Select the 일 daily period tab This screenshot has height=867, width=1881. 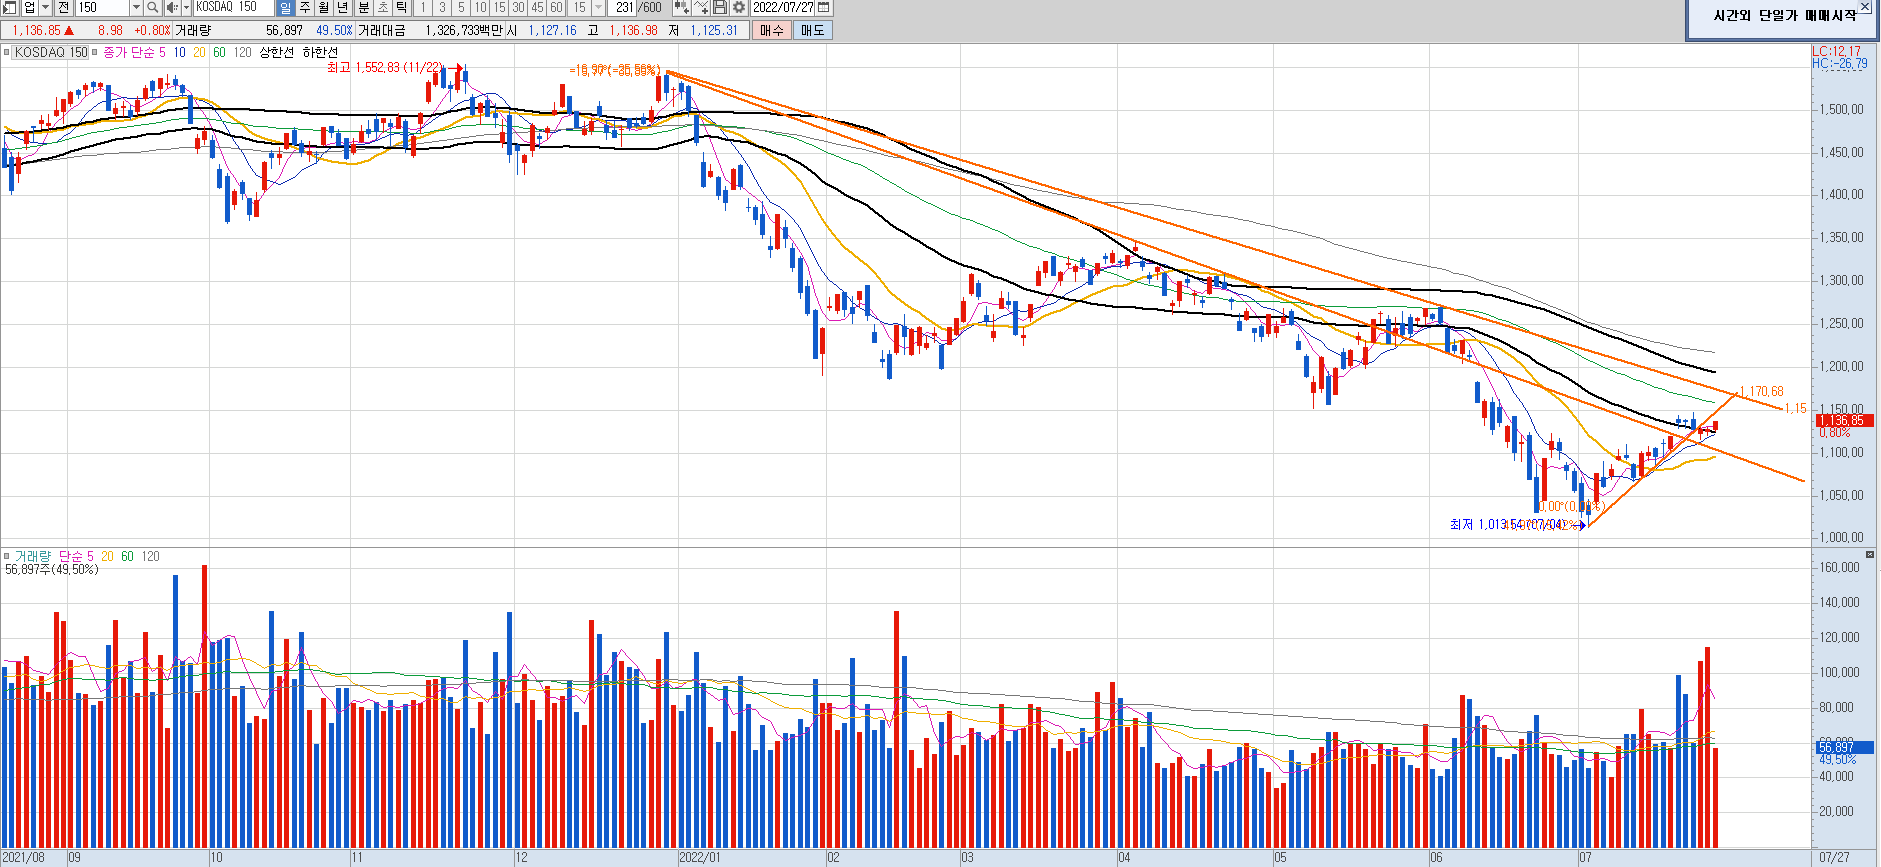click(x=285, y=7)
